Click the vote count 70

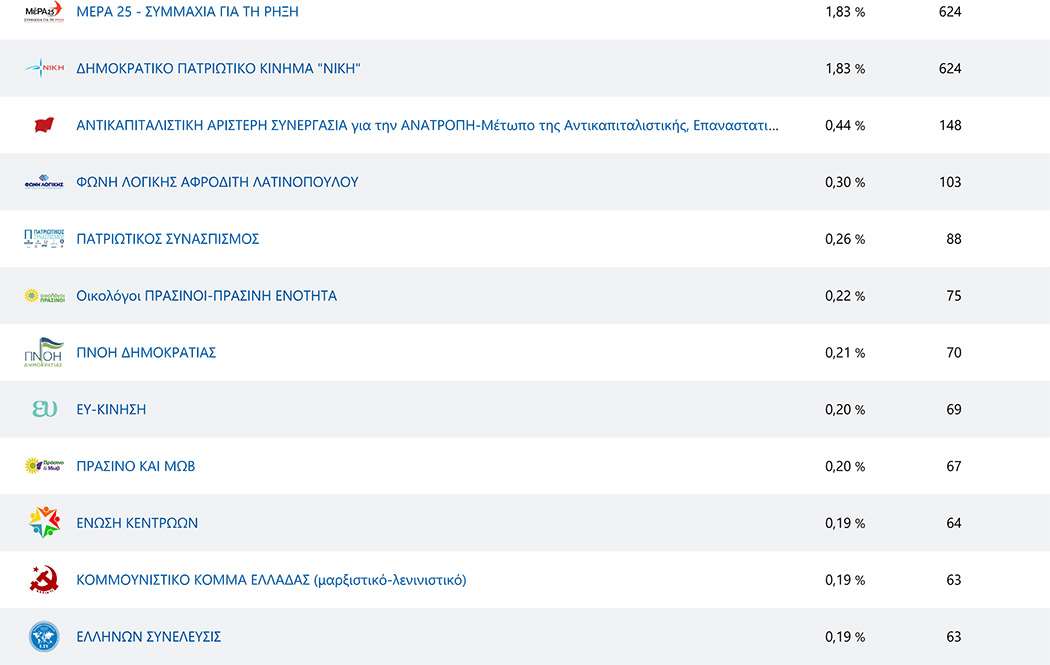click(x=954, y=353)
